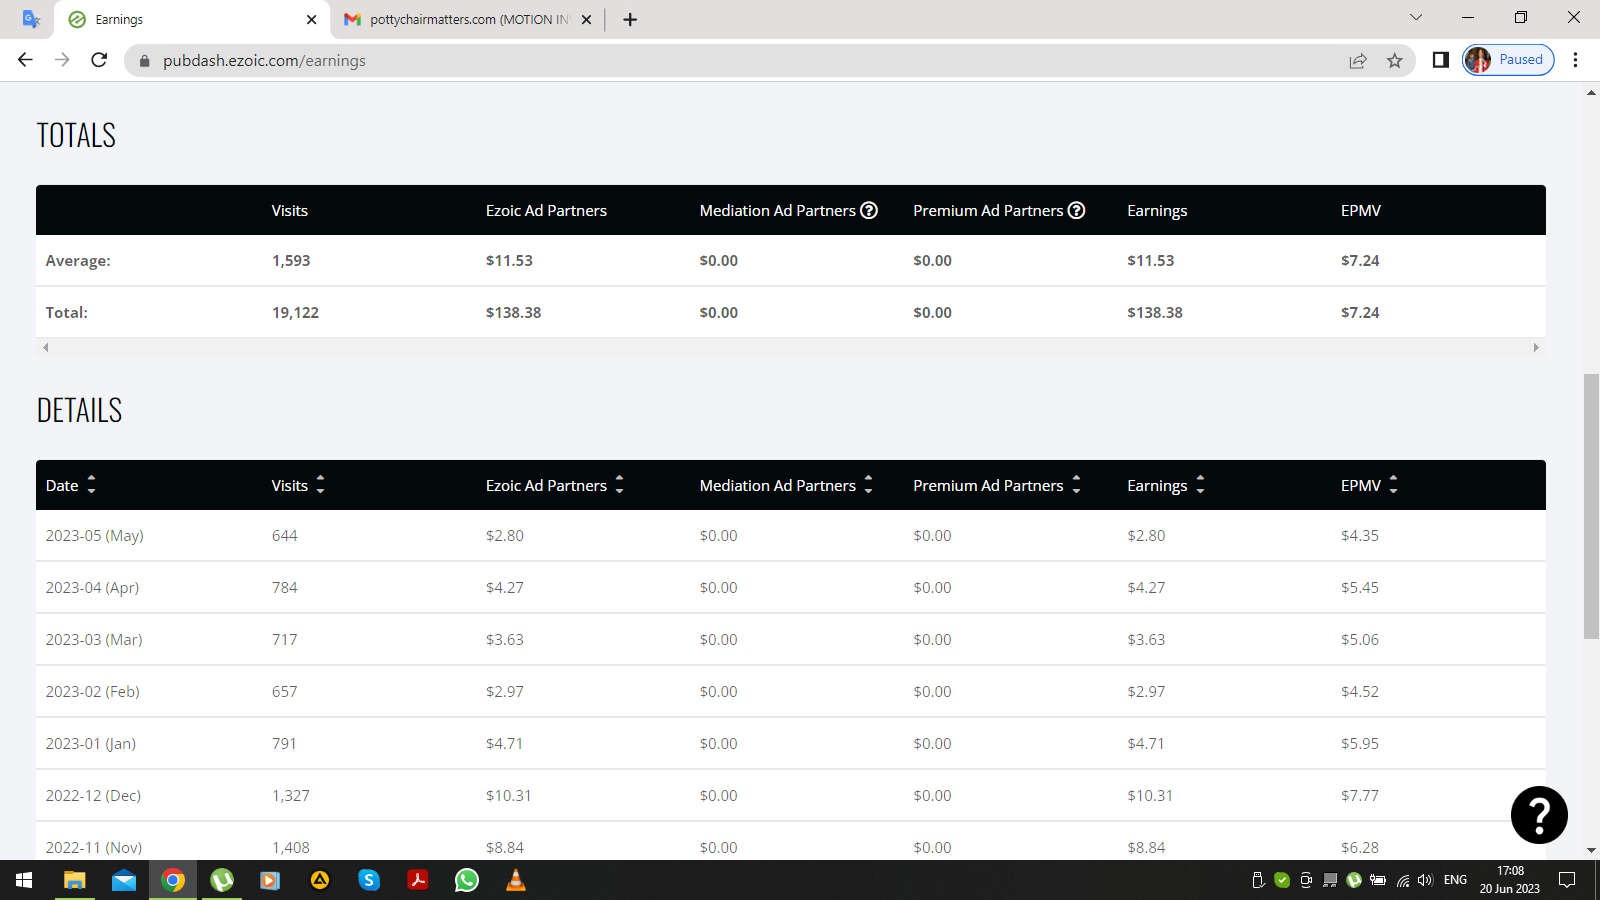The image size is (1600, 900).
Task: Open Mail app from taskbar
Action: click(123, 880)
